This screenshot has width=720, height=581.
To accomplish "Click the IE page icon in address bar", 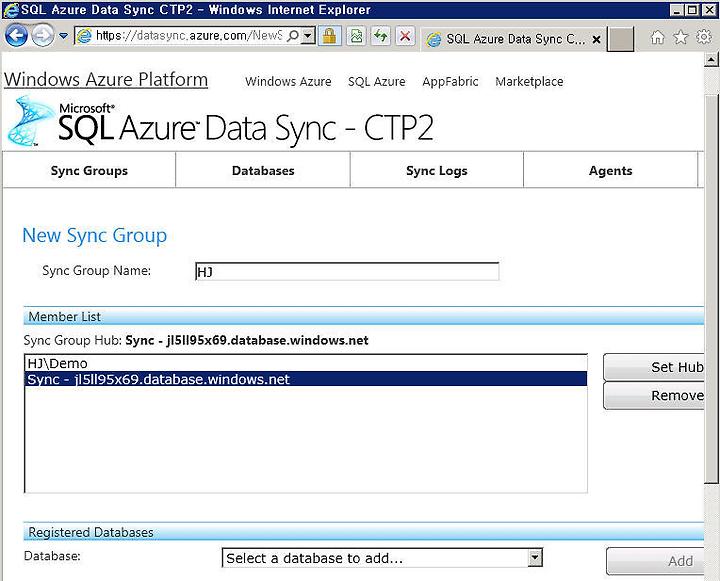I will (84, 36).
